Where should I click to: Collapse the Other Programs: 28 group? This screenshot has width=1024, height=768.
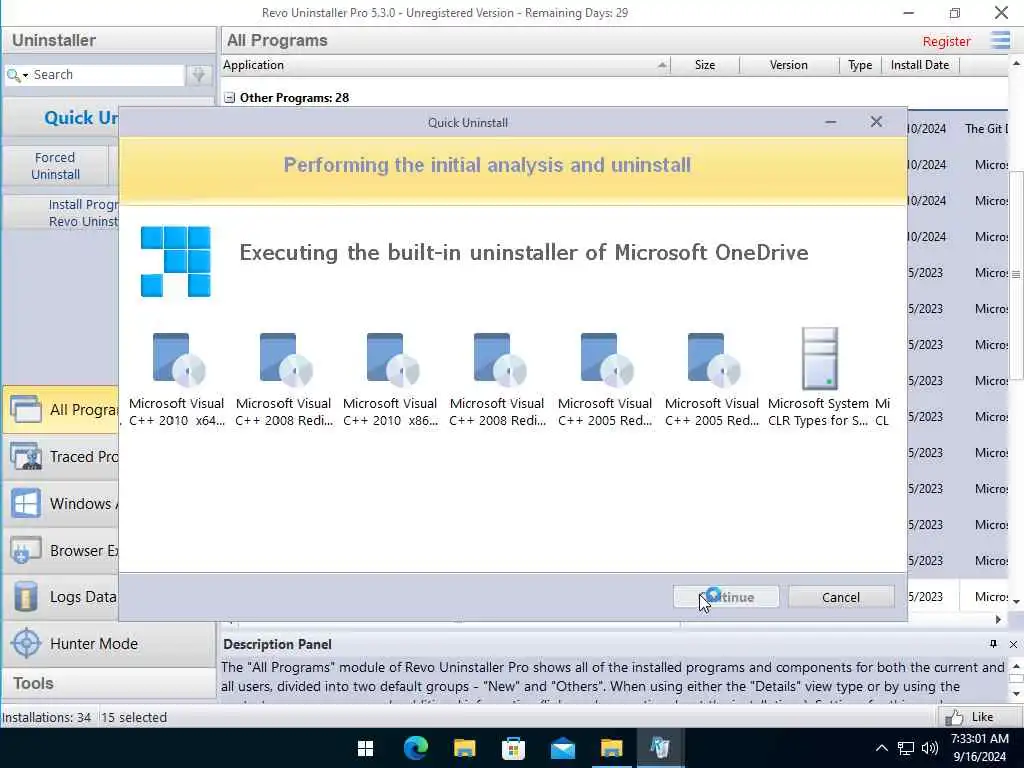pos(229,98)
